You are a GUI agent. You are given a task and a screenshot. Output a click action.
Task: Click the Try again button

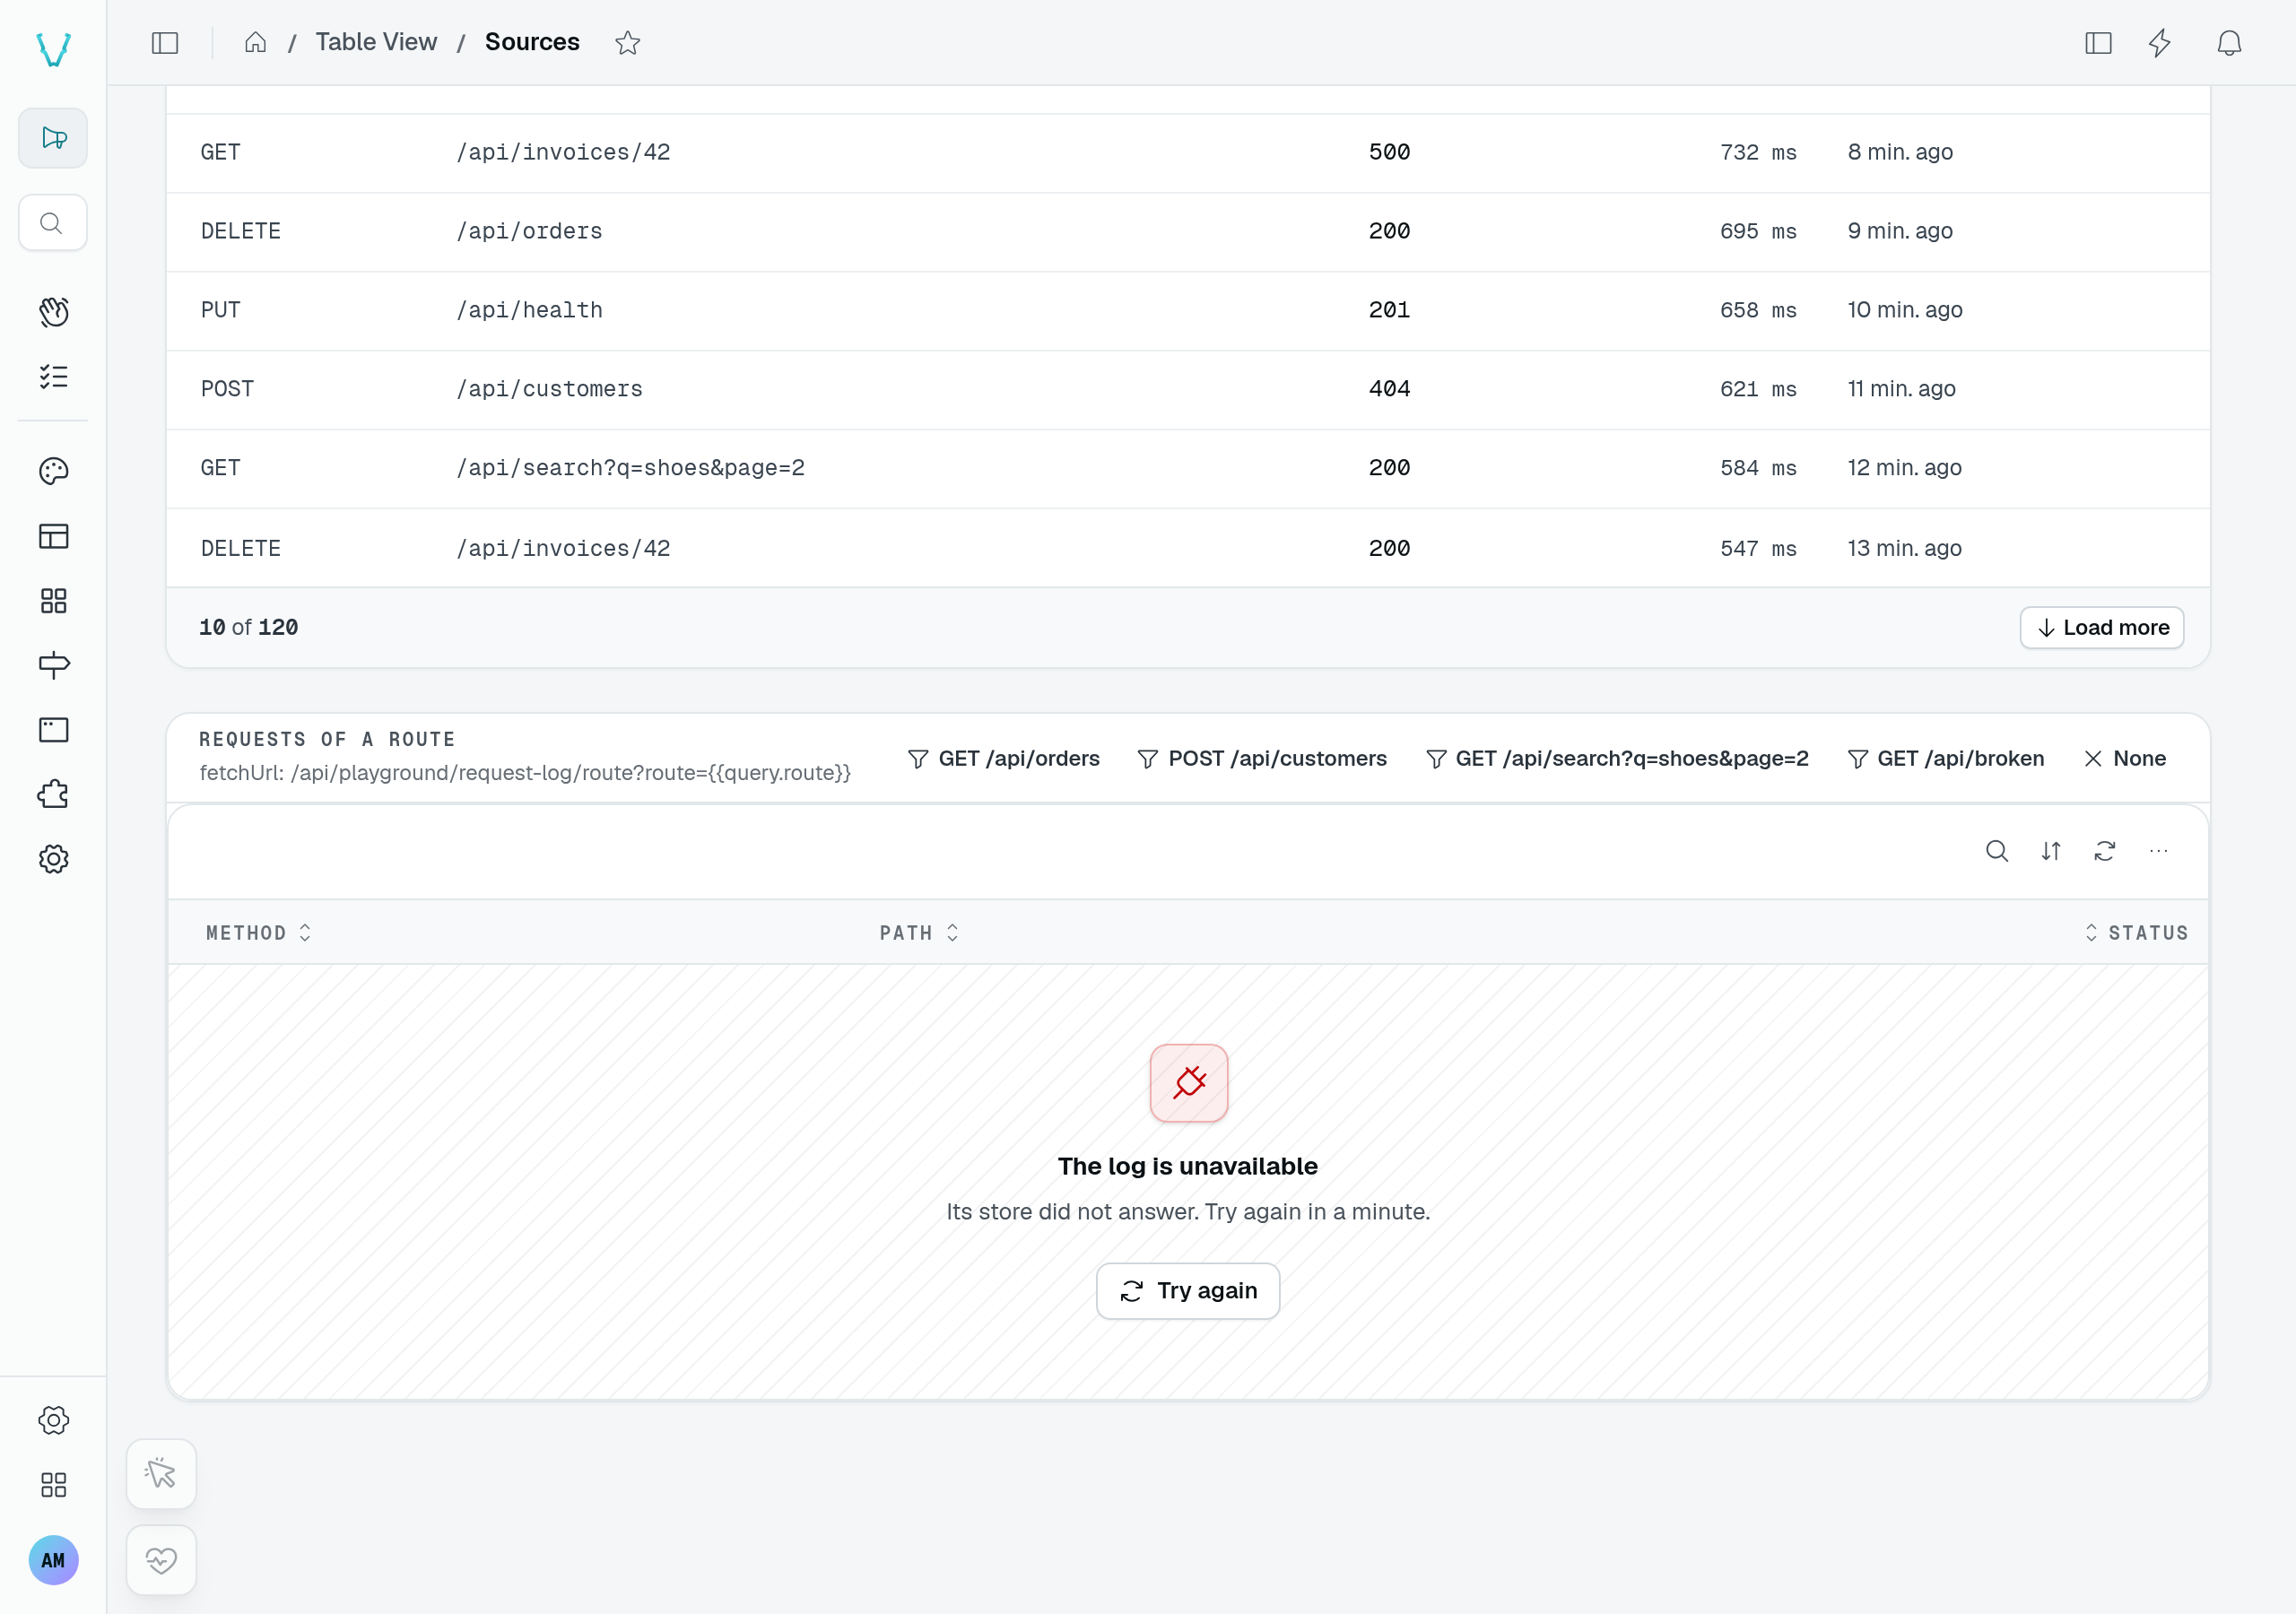tap(1188, 1291)
